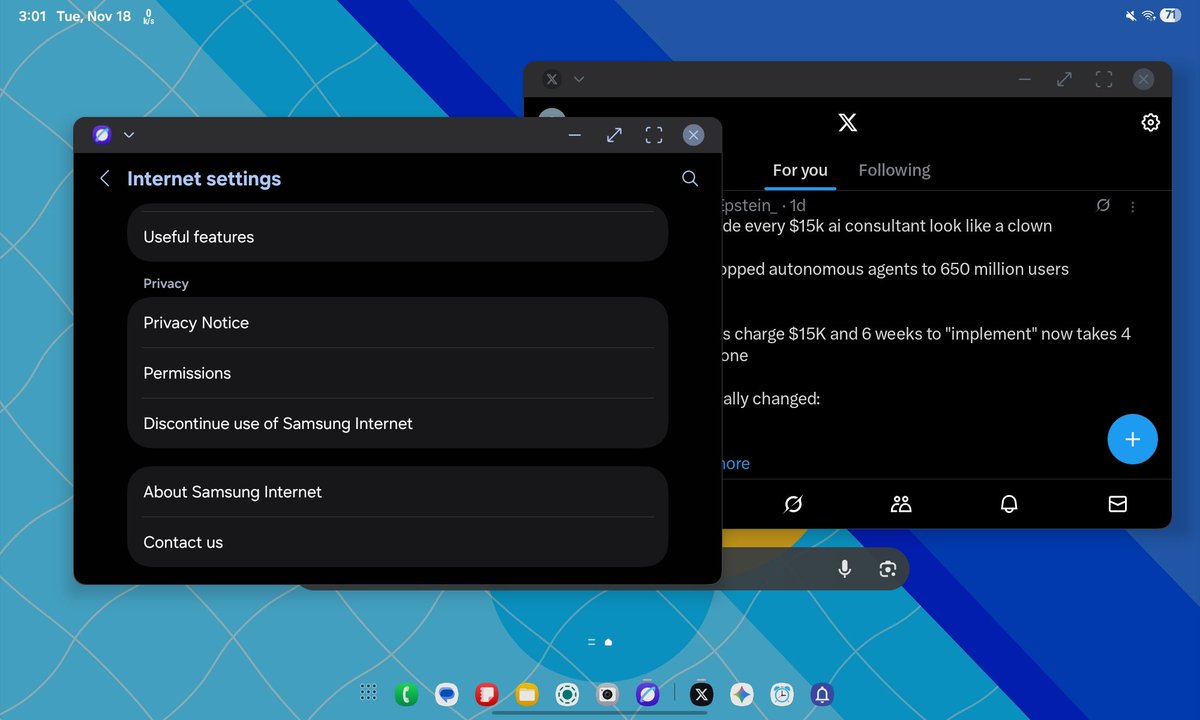Open Contact us
The image size is (1200, 720).
(398, 542)
